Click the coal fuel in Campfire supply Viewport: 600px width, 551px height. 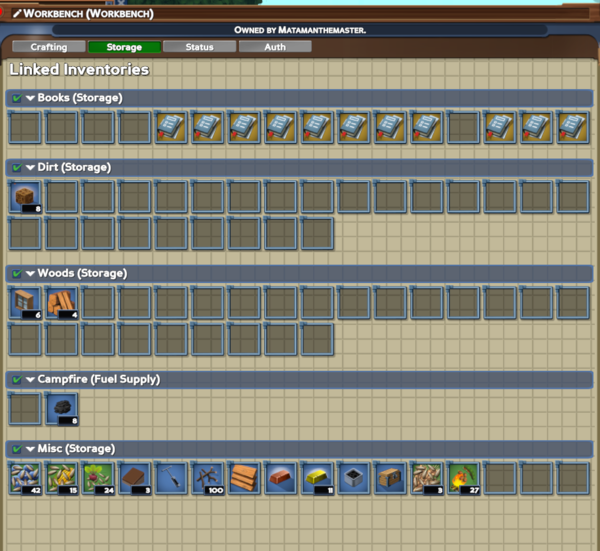click(62, 408)
